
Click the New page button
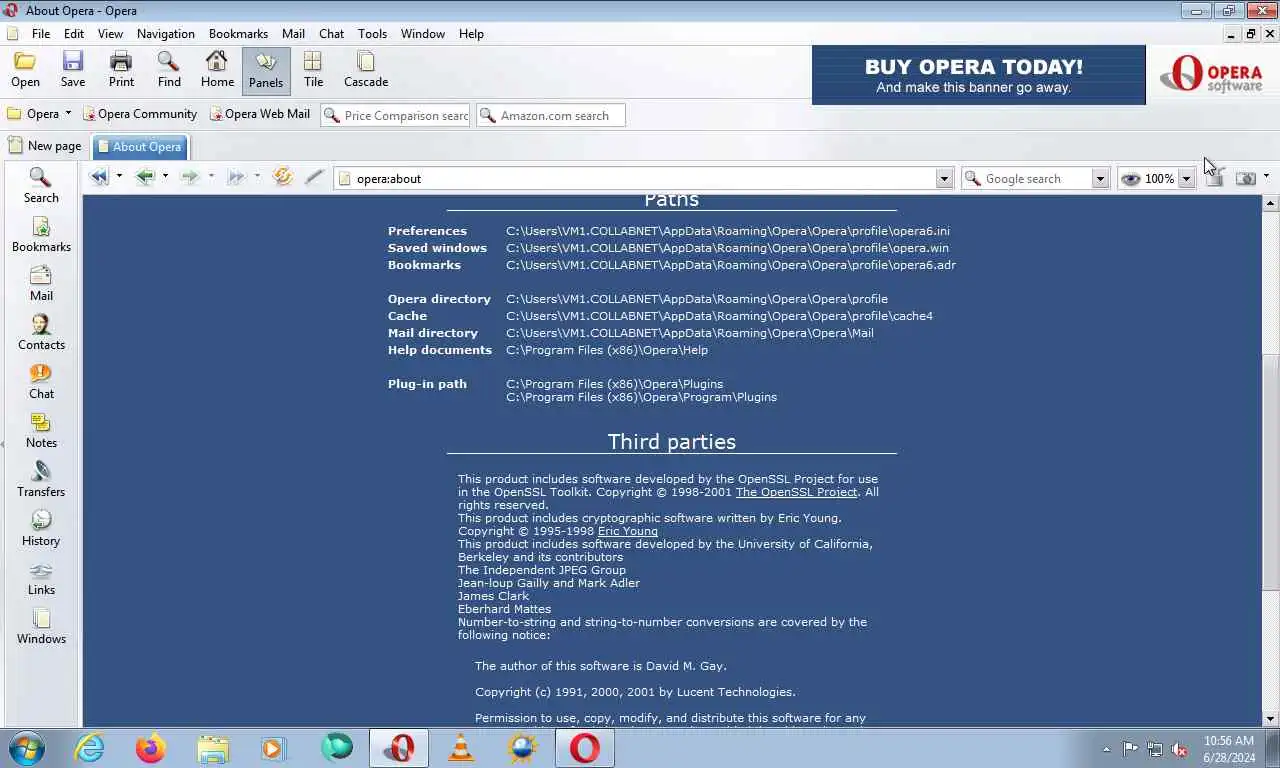pyautogui.click(x=45, y=146)
